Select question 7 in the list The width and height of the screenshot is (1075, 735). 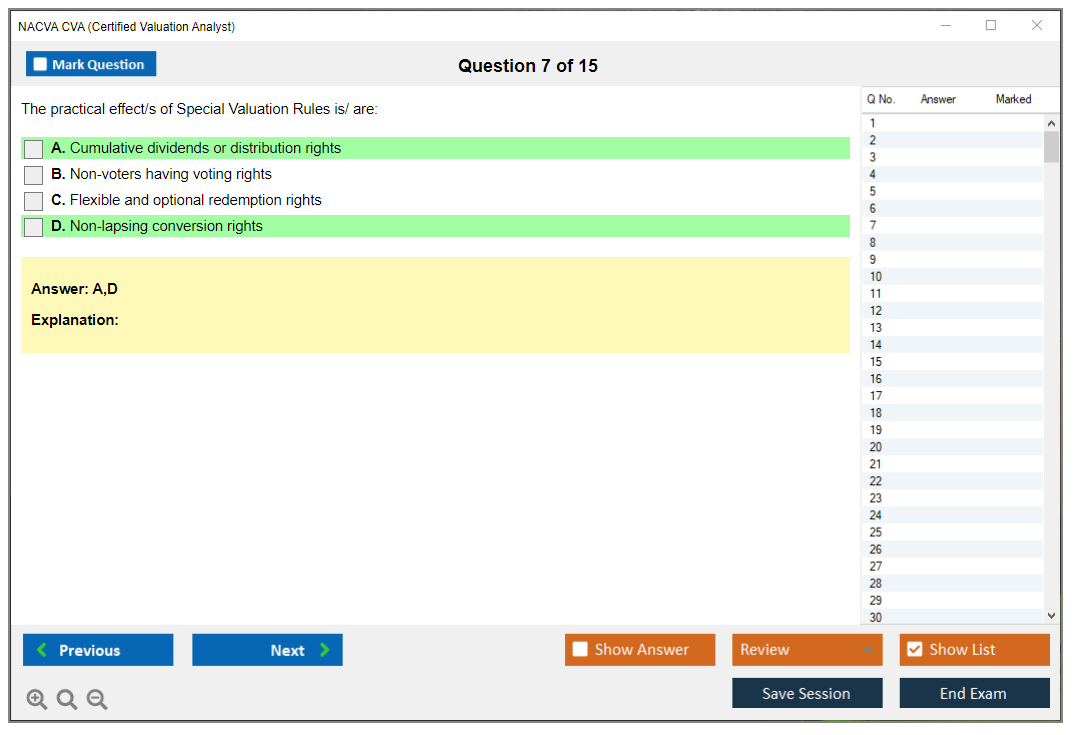(x=873, y=225)
